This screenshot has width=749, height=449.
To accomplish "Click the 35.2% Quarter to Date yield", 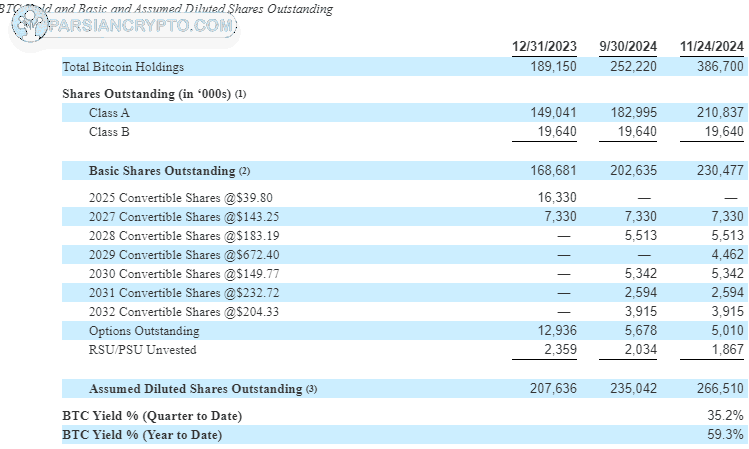I will [726, 416].
